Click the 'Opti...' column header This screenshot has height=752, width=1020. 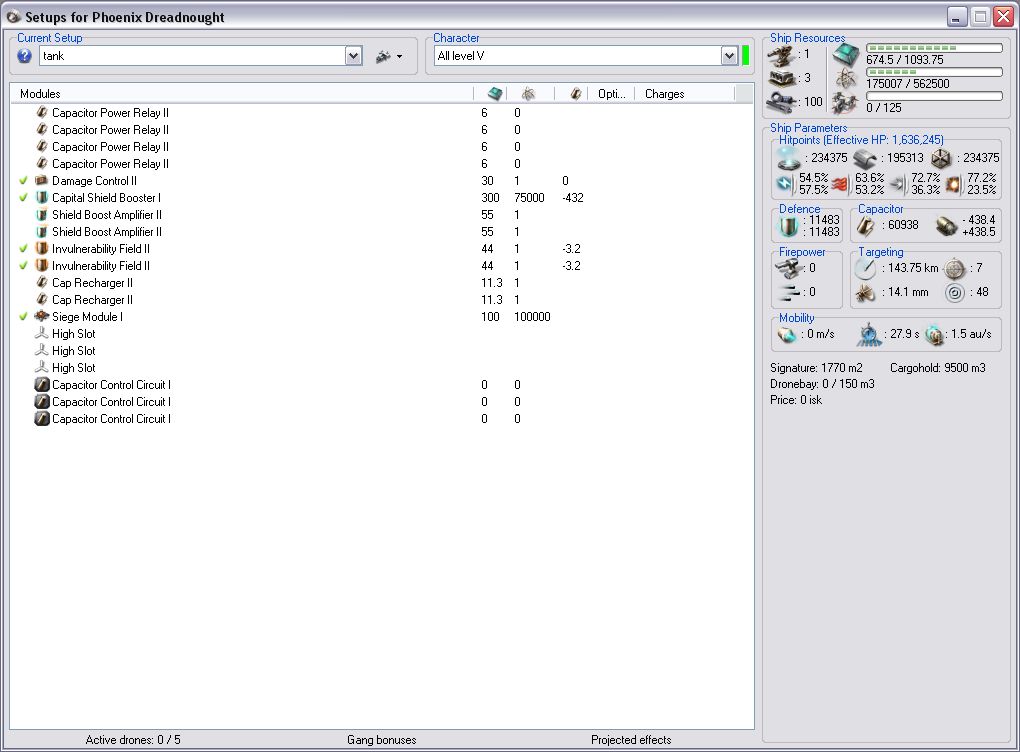pyautogui.click(x=611, y=94)
